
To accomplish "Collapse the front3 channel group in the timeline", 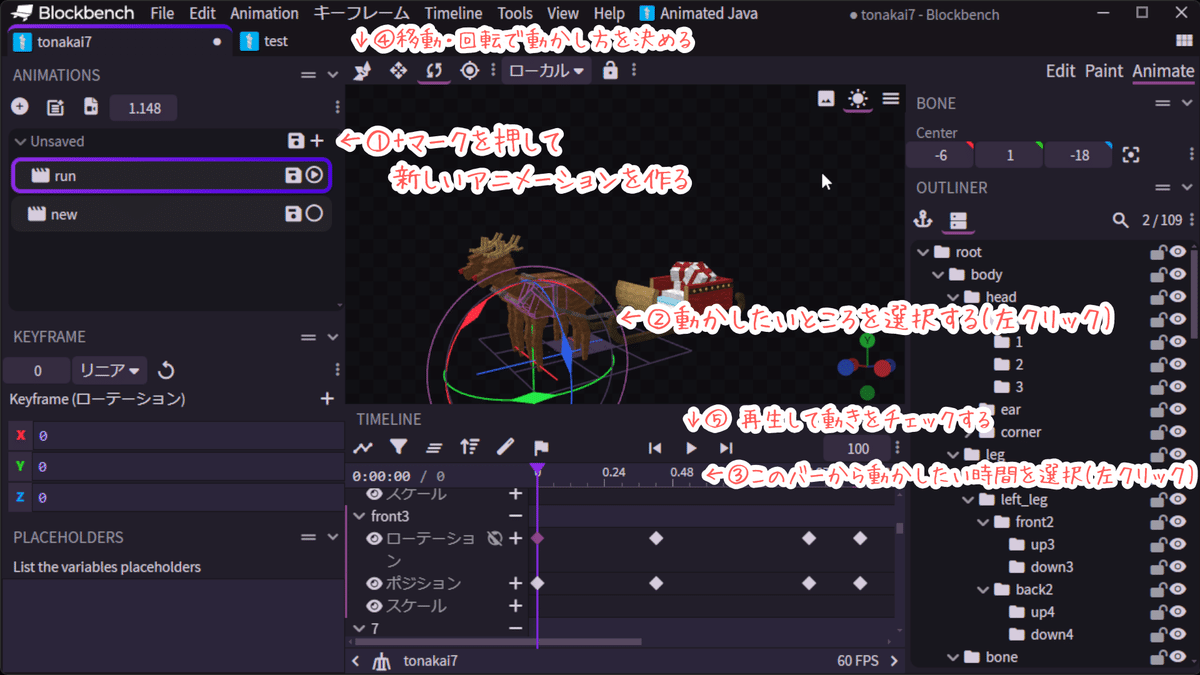I will pos(358,515).
